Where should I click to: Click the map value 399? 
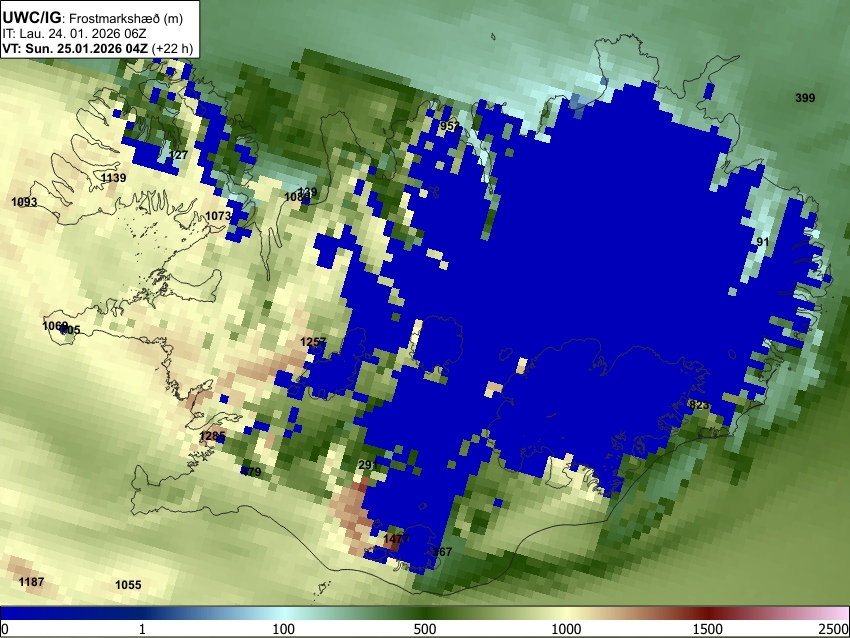(805, 98)
